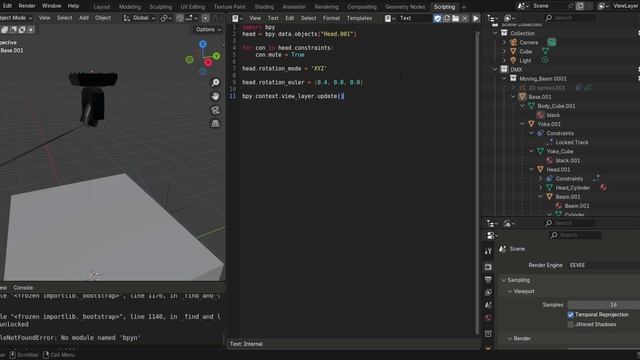This screenshot has width=640, height=360.
Task: Click the outliner search field
Action: [x=570, y=18]
